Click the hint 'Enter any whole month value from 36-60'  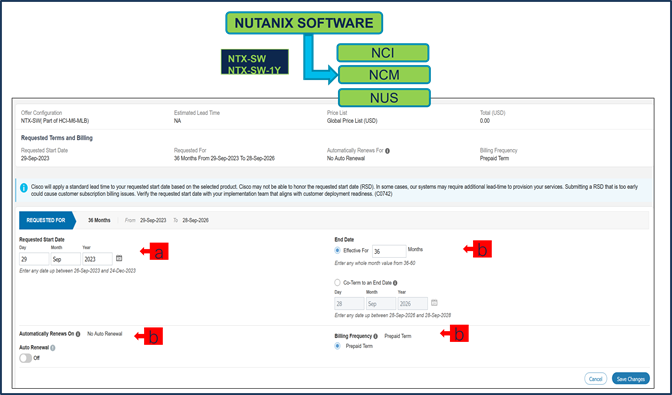tap(375, 263)
